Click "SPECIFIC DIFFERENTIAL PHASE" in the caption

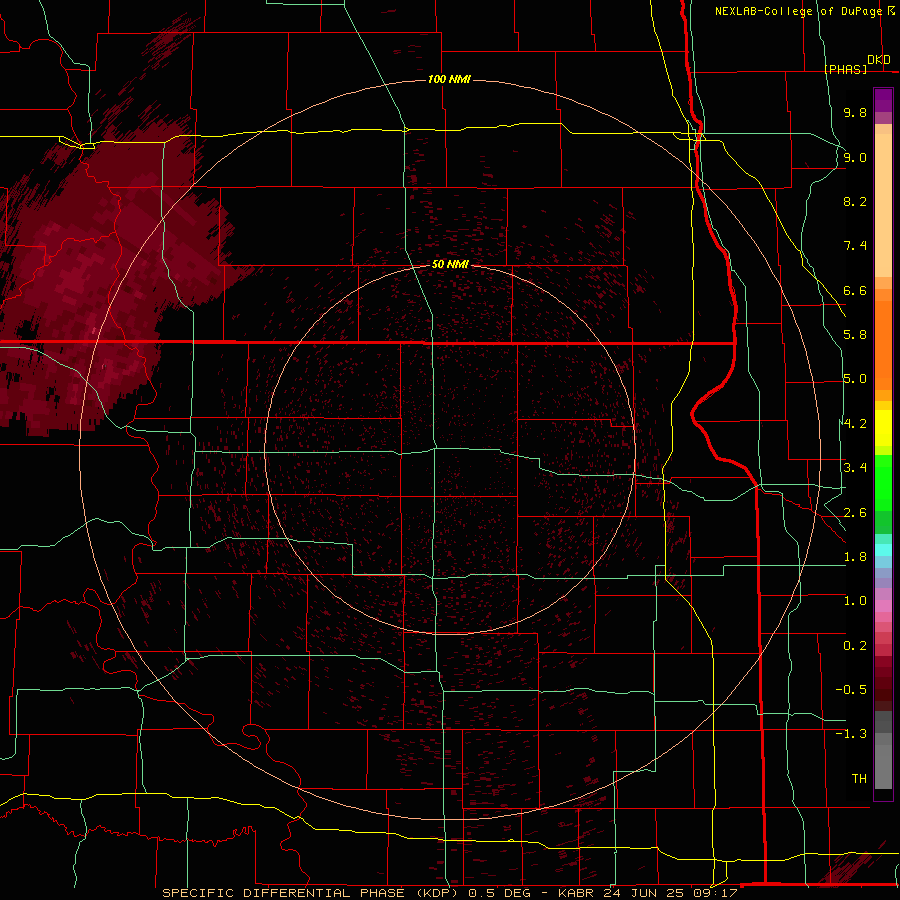[285, 893]
